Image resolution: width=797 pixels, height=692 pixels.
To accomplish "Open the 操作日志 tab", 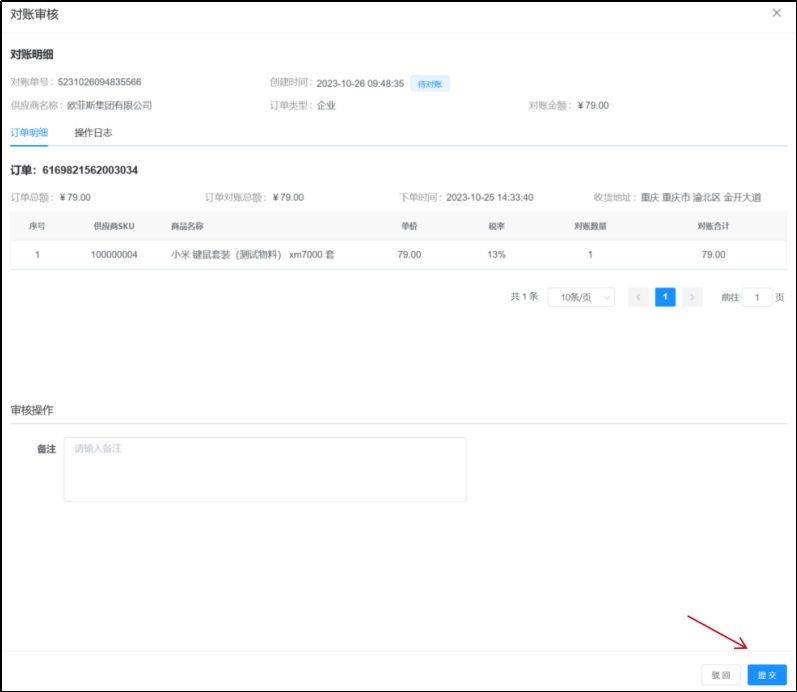I will click(93, 132).
